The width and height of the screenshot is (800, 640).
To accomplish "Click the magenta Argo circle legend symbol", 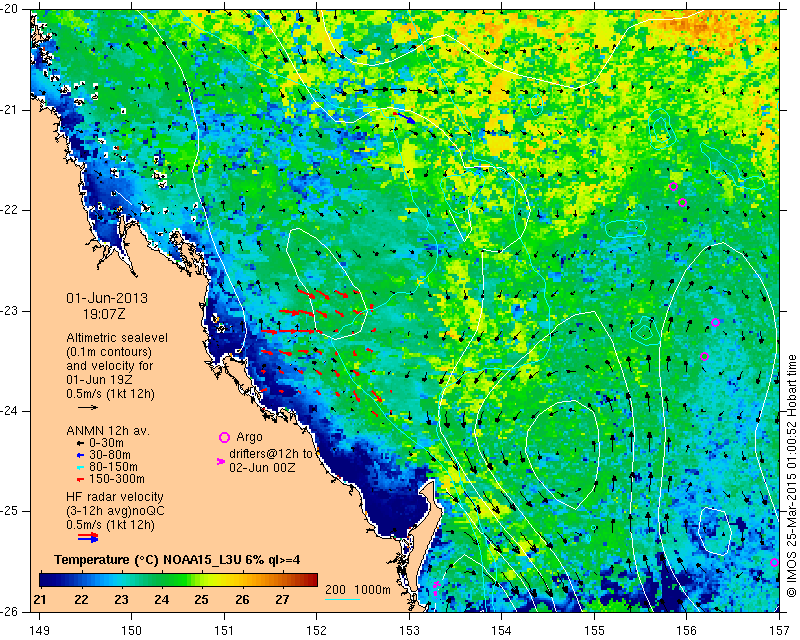I will pyautogui.click(x=224, y=437).
